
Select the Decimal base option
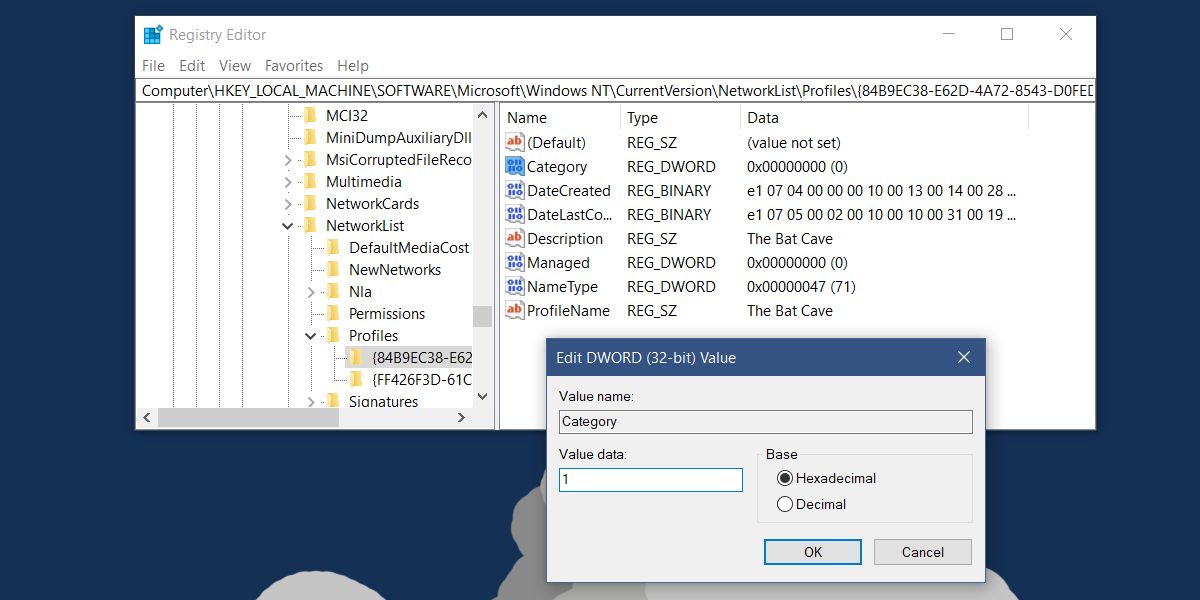pos(785,505)
